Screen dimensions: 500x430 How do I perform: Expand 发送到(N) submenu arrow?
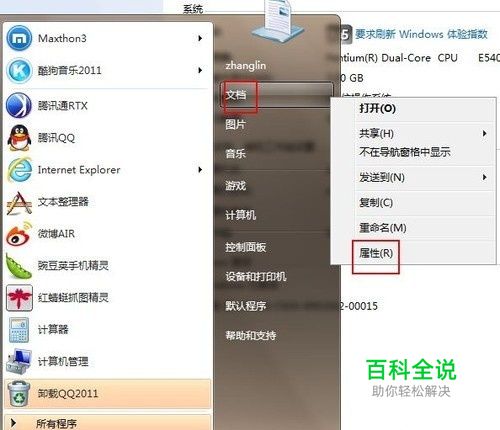485,177
